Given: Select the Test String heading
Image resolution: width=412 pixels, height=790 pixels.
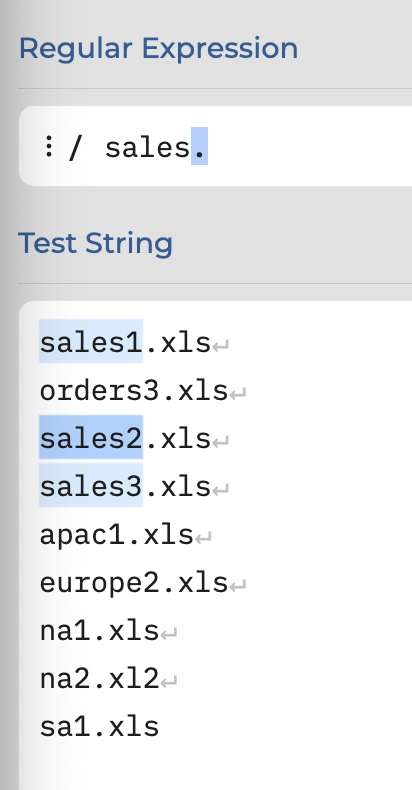Looking at the screenshot, I should pyautogui.click(x=95, y=243).
